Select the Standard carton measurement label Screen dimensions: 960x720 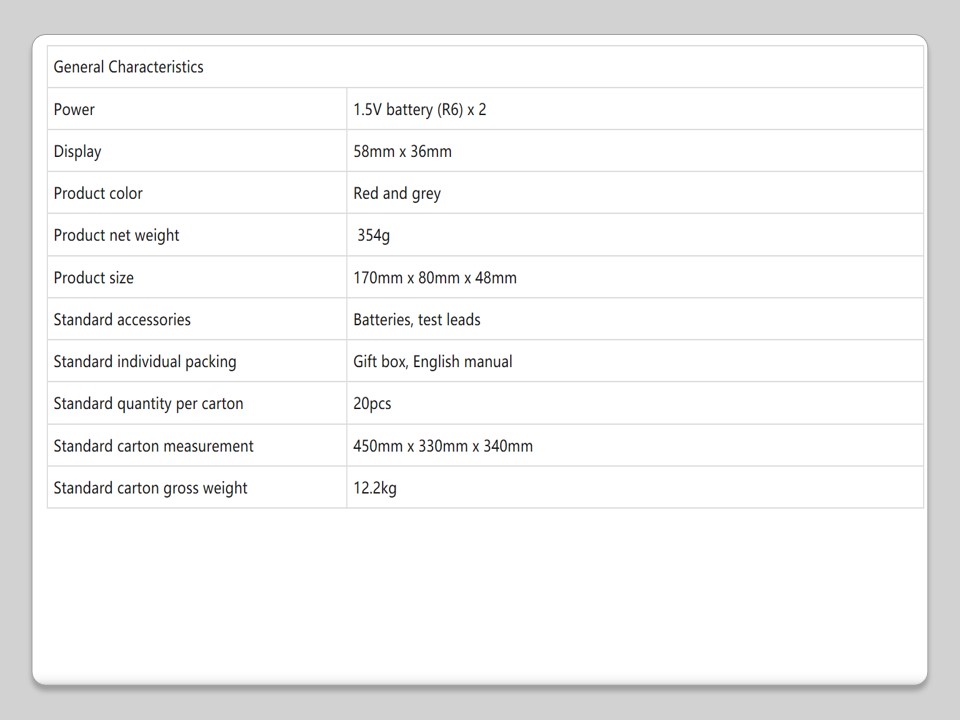pyautogui.click(x=153, y=446)
